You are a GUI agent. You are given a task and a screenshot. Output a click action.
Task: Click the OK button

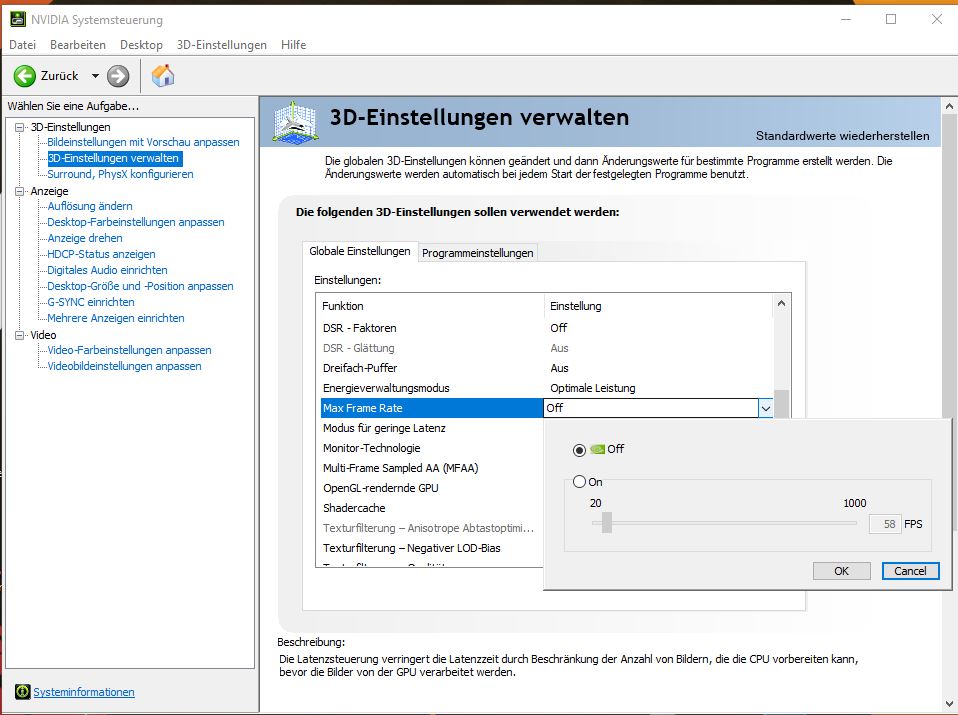coord(841,571)
